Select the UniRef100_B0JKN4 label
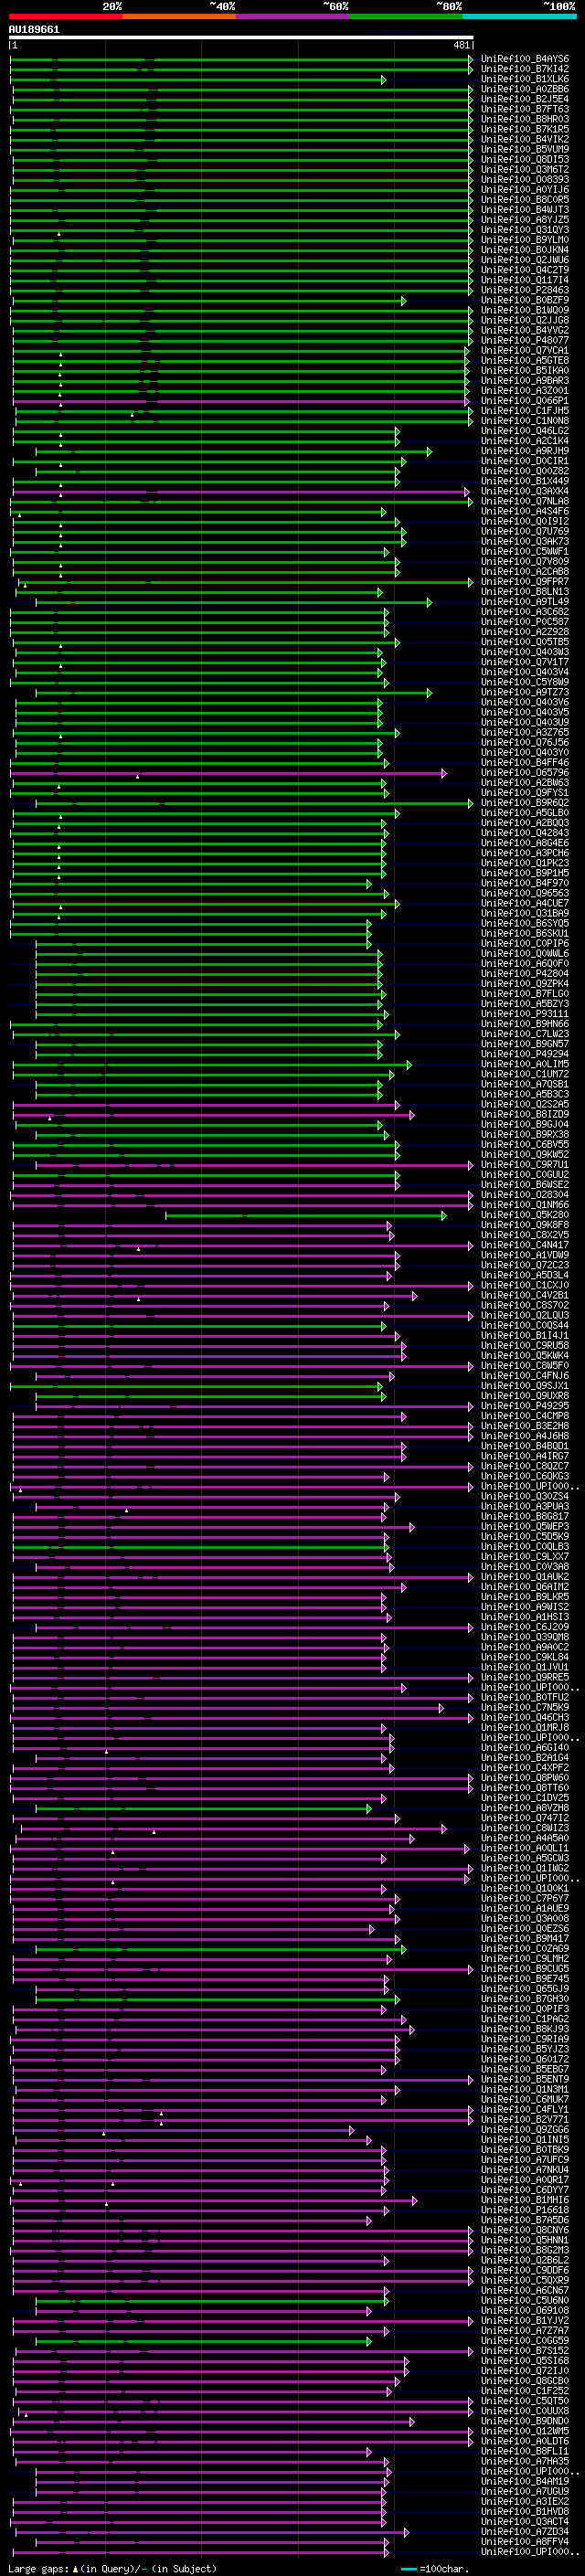 tap(525, 250)
